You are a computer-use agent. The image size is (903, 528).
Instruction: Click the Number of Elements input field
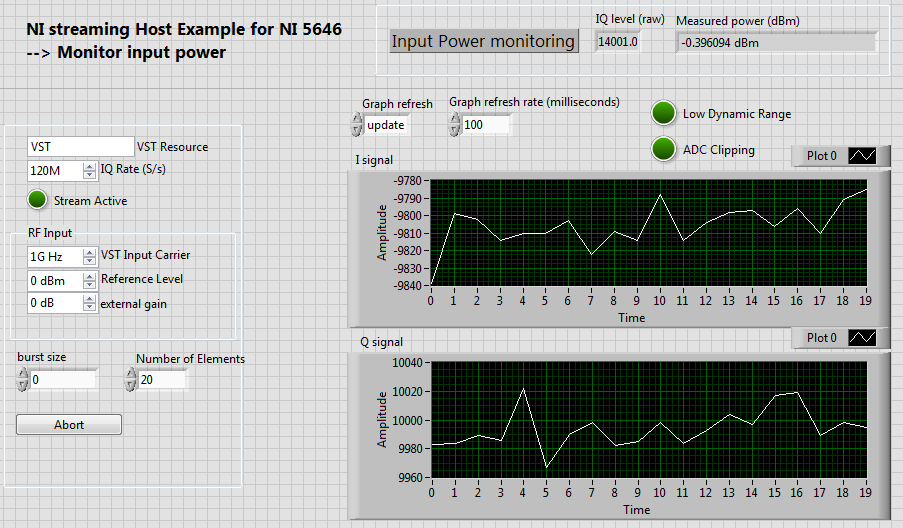pyautogui.click(x=162, y=380)
